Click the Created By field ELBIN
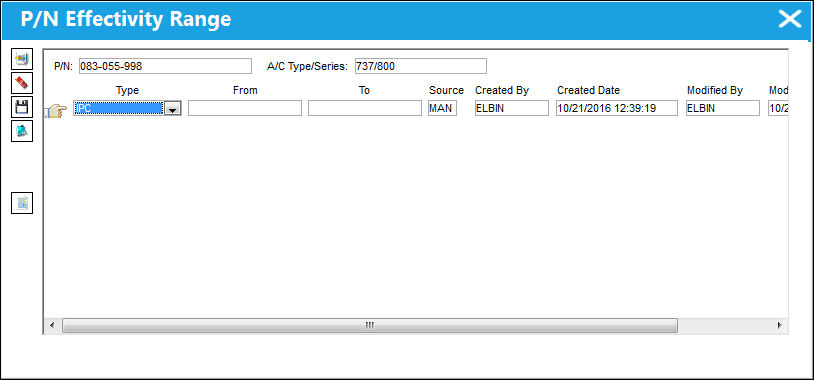The image size is (814, 380). (511, 108)
